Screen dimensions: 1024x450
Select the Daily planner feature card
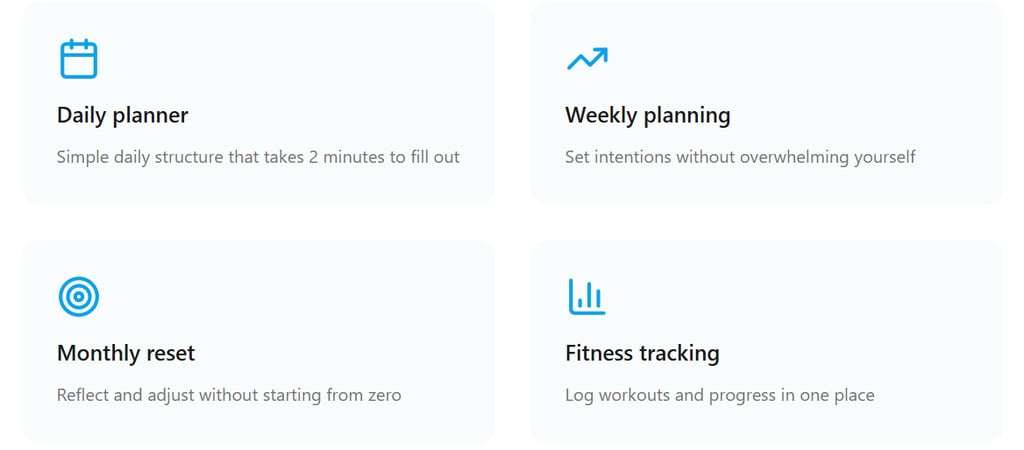(259, 103)
